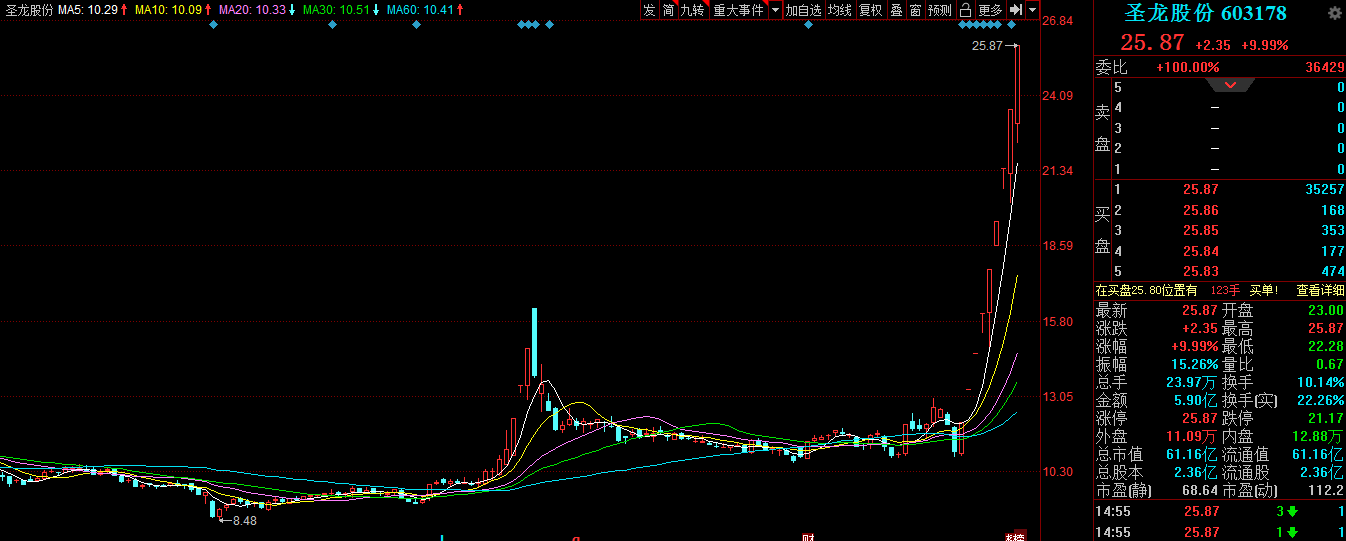Click 加自选 to add to watchlist
This screenshot has height=541, width=1346.
tap(803, 10)
